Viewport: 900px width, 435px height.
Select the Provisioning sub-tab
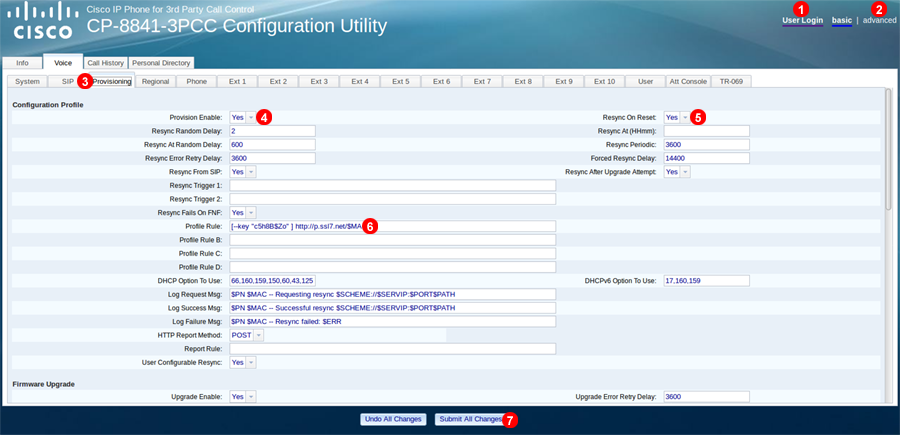click(x=112, y=81)
